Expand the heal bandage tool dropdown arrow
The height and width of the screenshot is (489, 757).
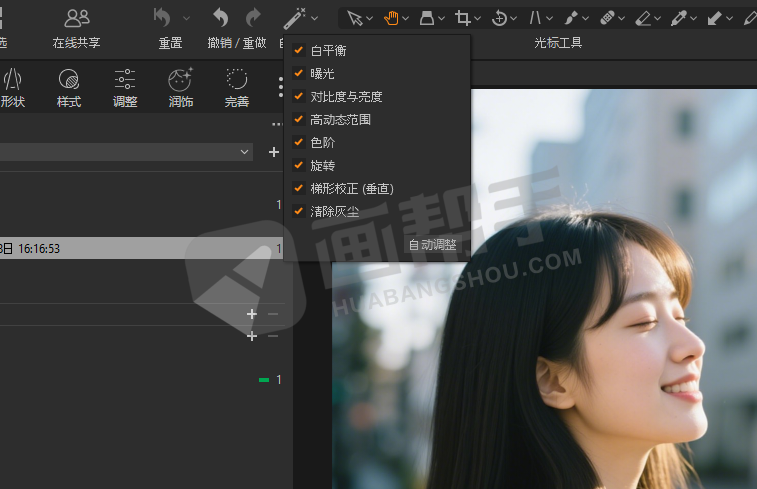pyautogui.click(x=622, y=19)
